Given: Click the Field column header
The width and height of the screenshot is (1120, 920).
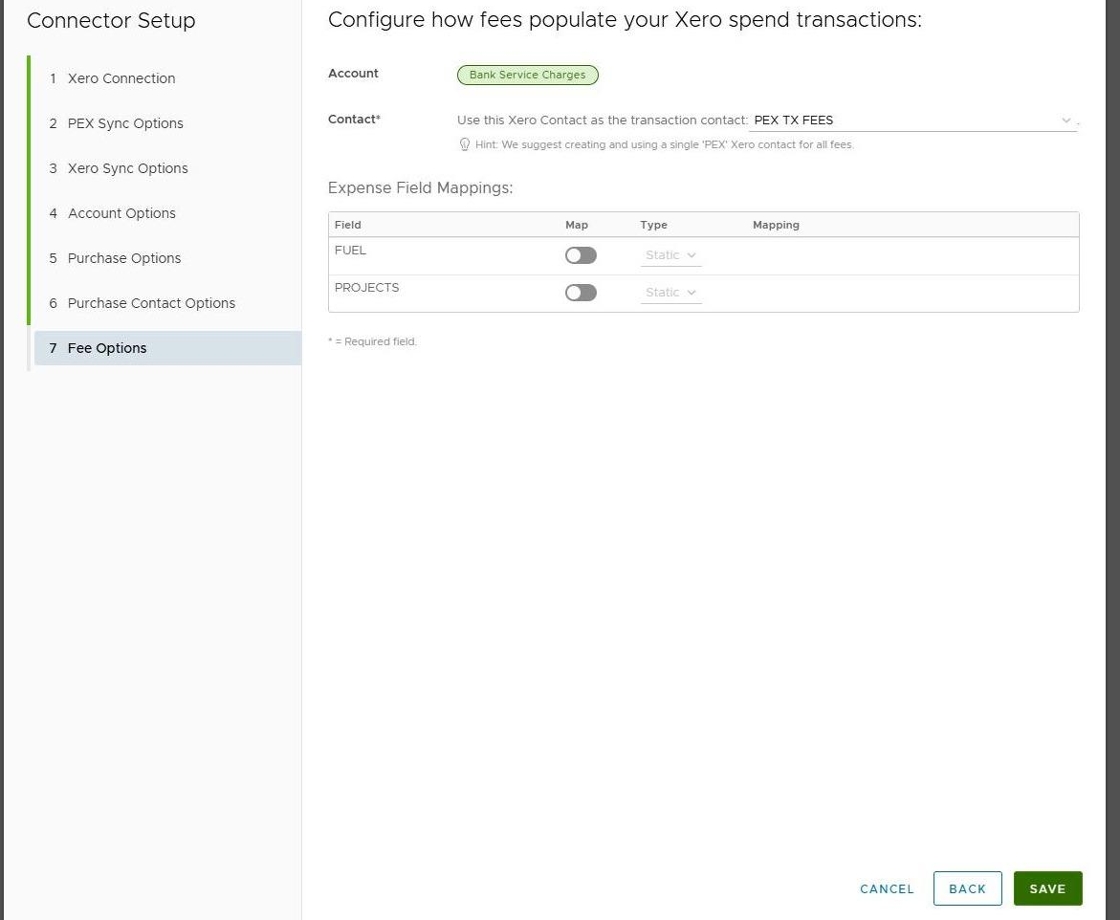Looking at the screenshot, I should 348,225.
